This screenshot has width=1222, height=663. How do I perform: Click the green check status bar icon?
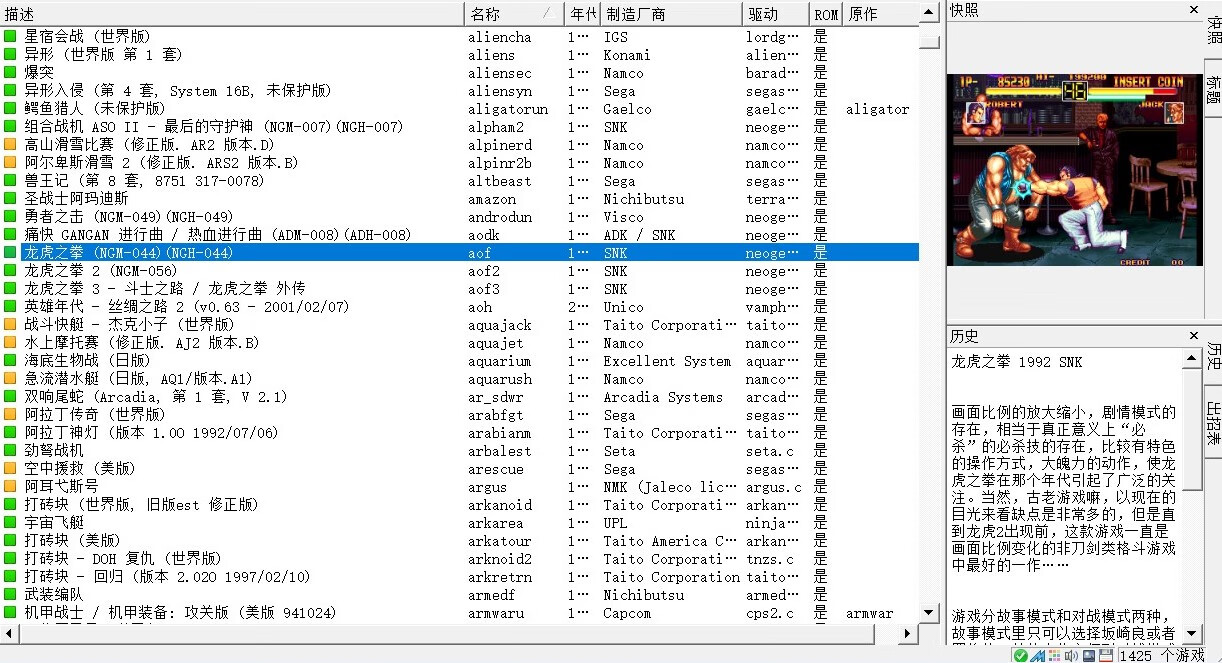click(x=1020, y=656)
